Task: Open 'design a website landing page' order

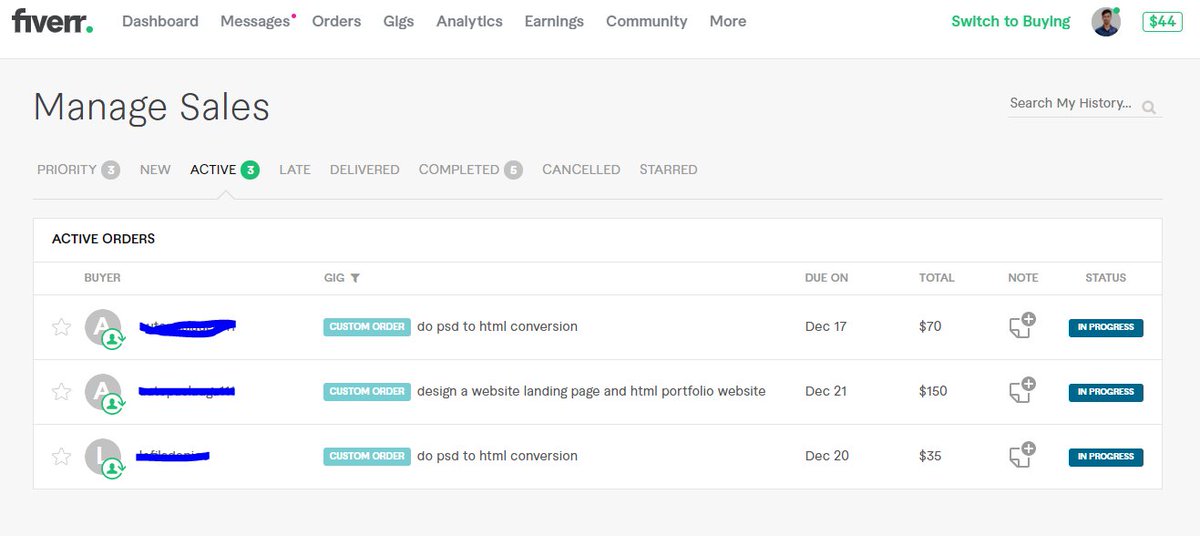Action: (x=591, y=392)
